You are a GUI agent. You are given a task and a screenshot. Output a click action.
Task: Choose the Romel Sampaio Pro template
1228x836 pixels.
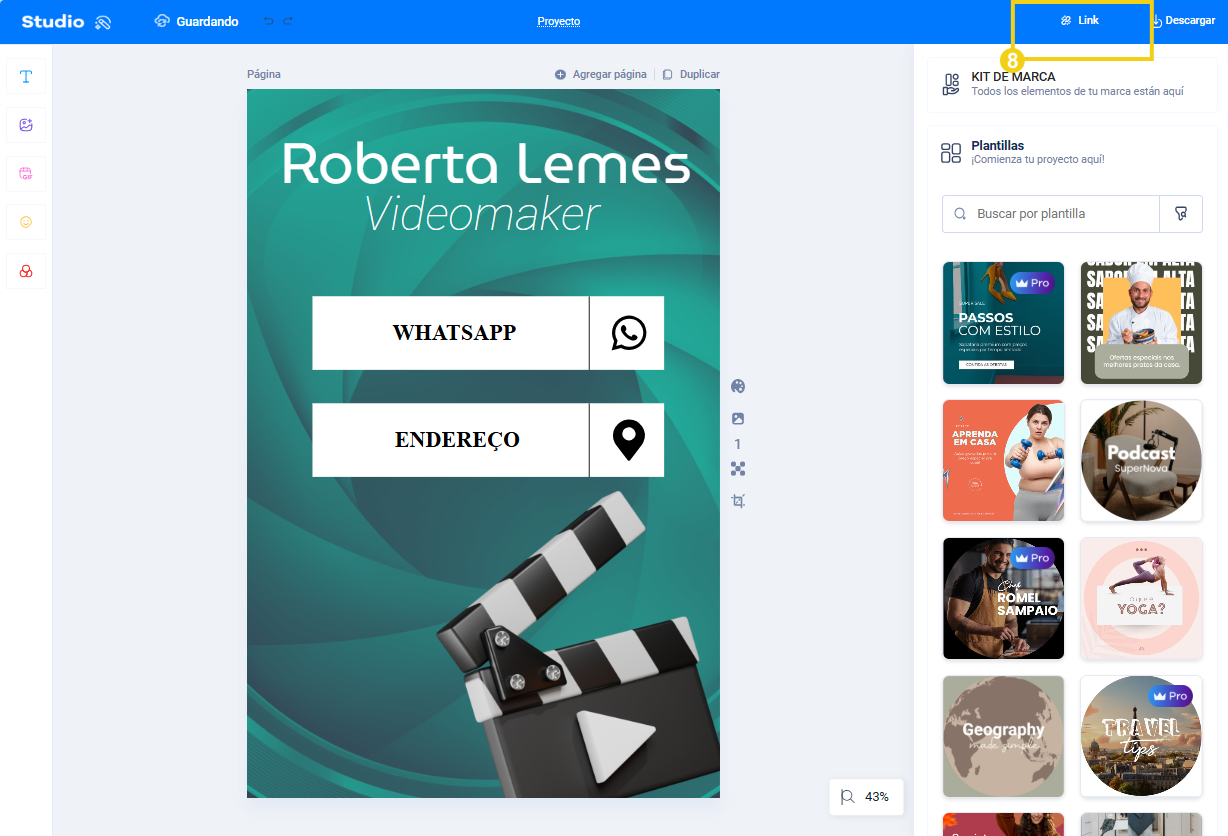pyautogui.click(x=1003, y=599)
